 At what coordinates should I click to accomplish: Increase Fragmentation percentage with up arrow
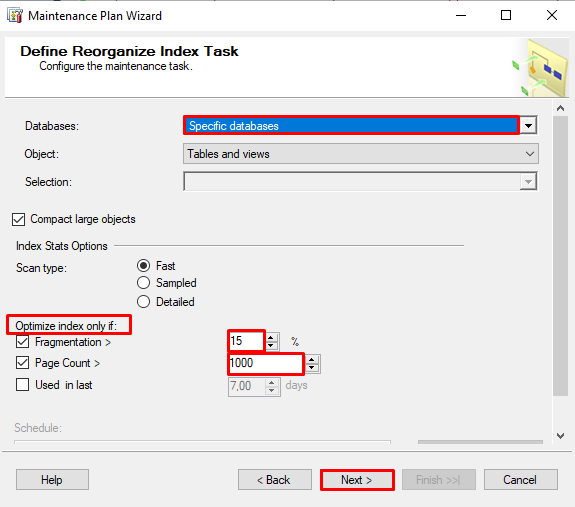pos(271,338)
